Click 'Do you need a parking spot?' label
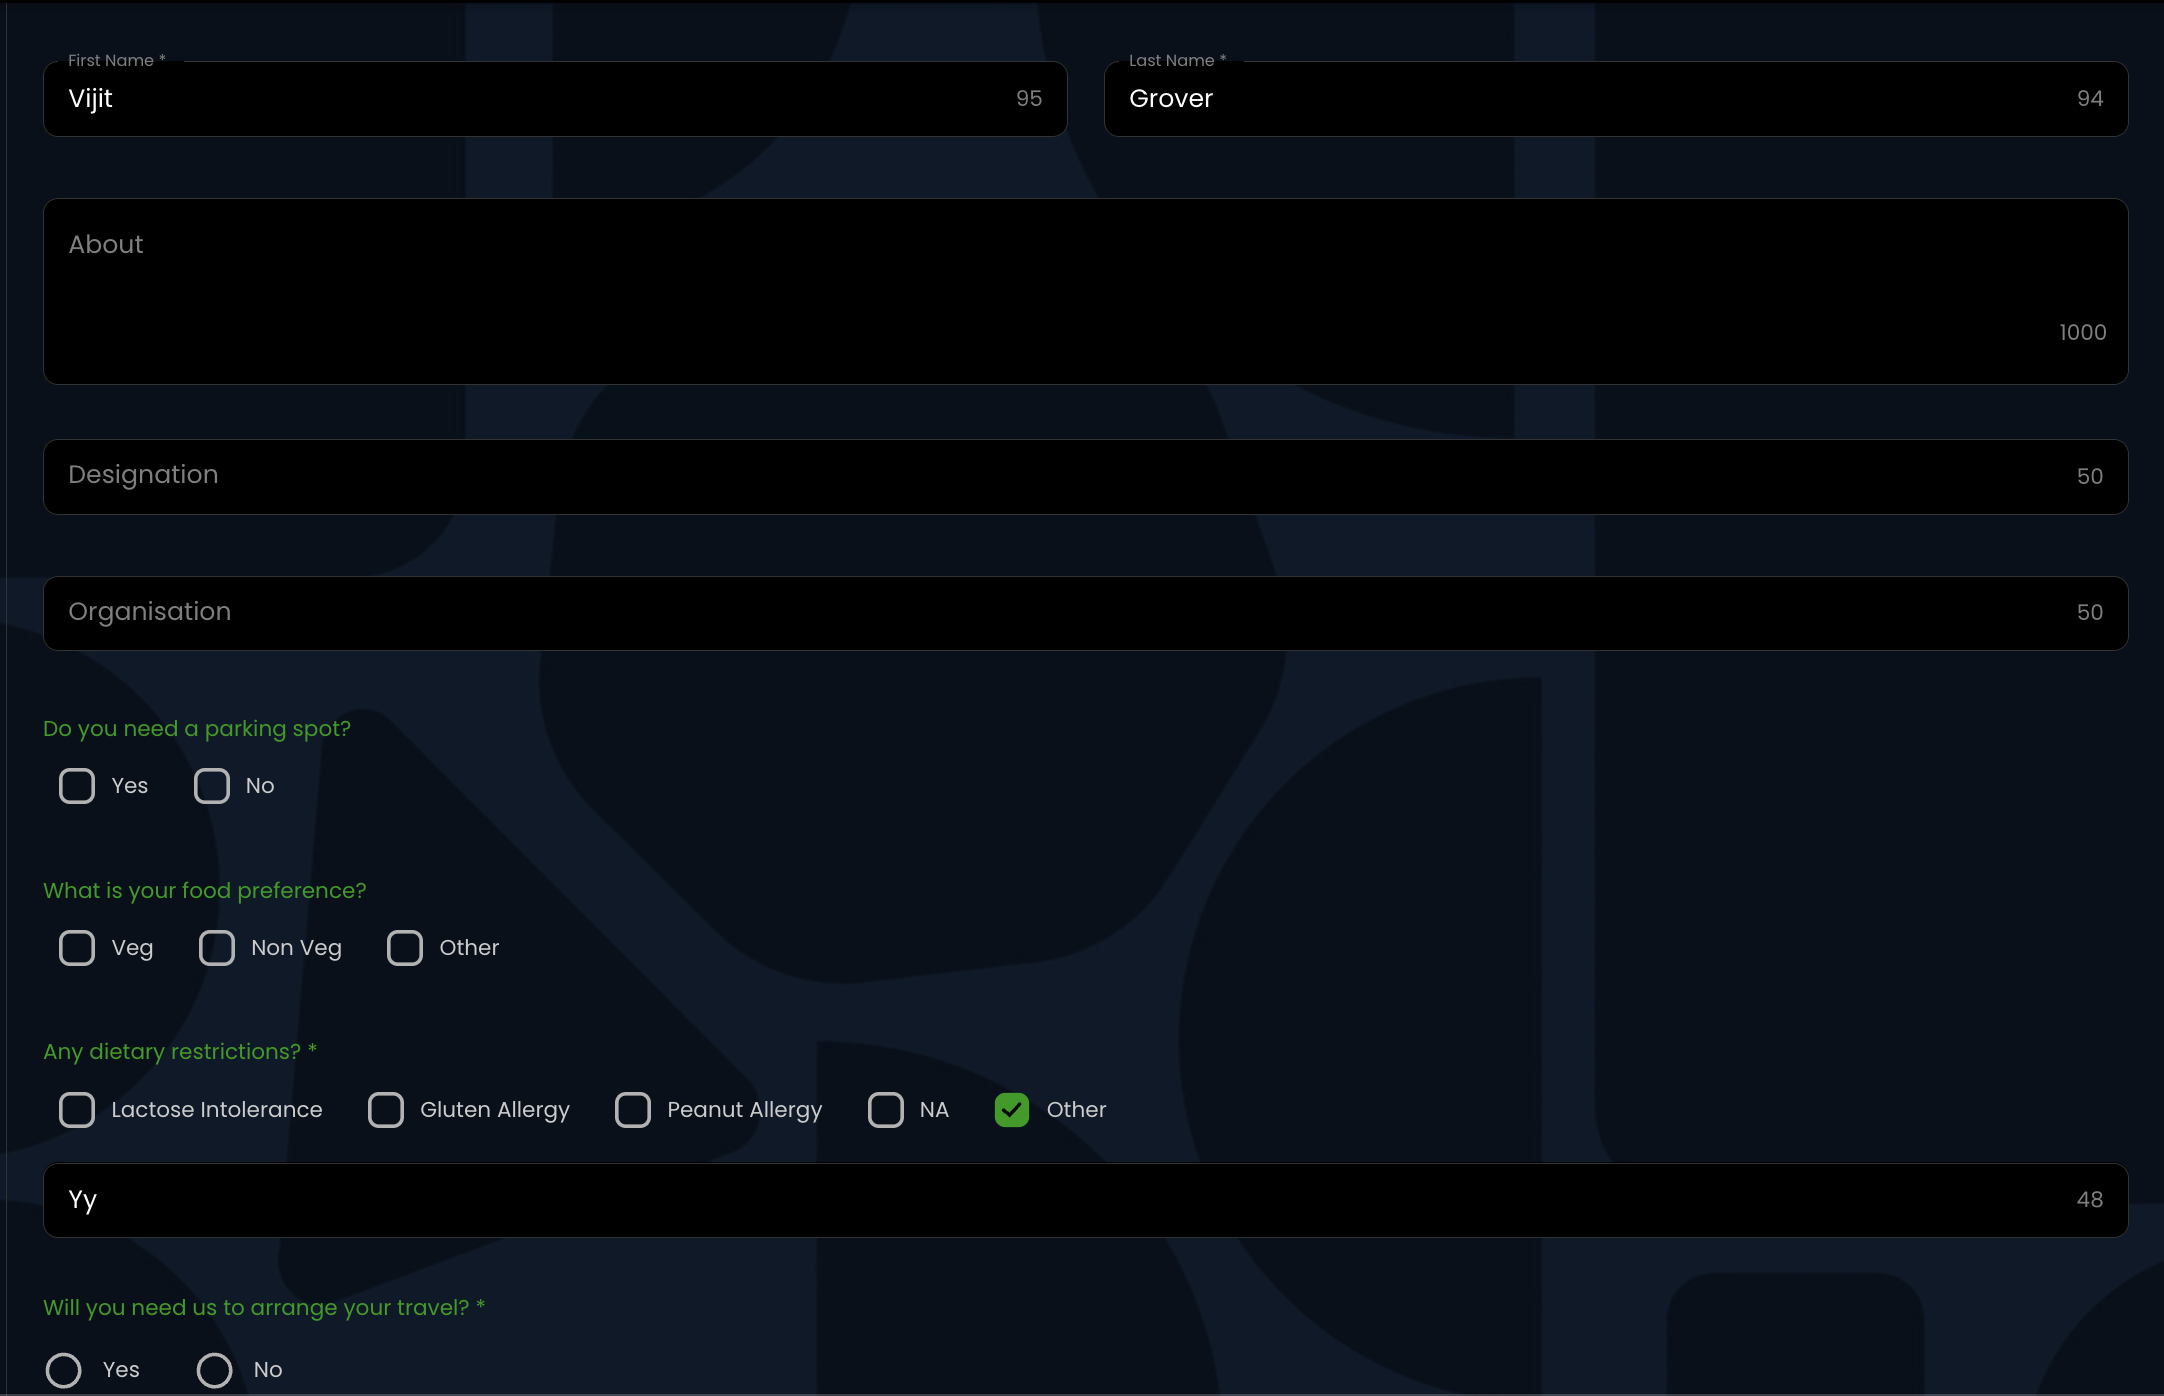The image size is (2164, 1396). (x=197, y=729)
